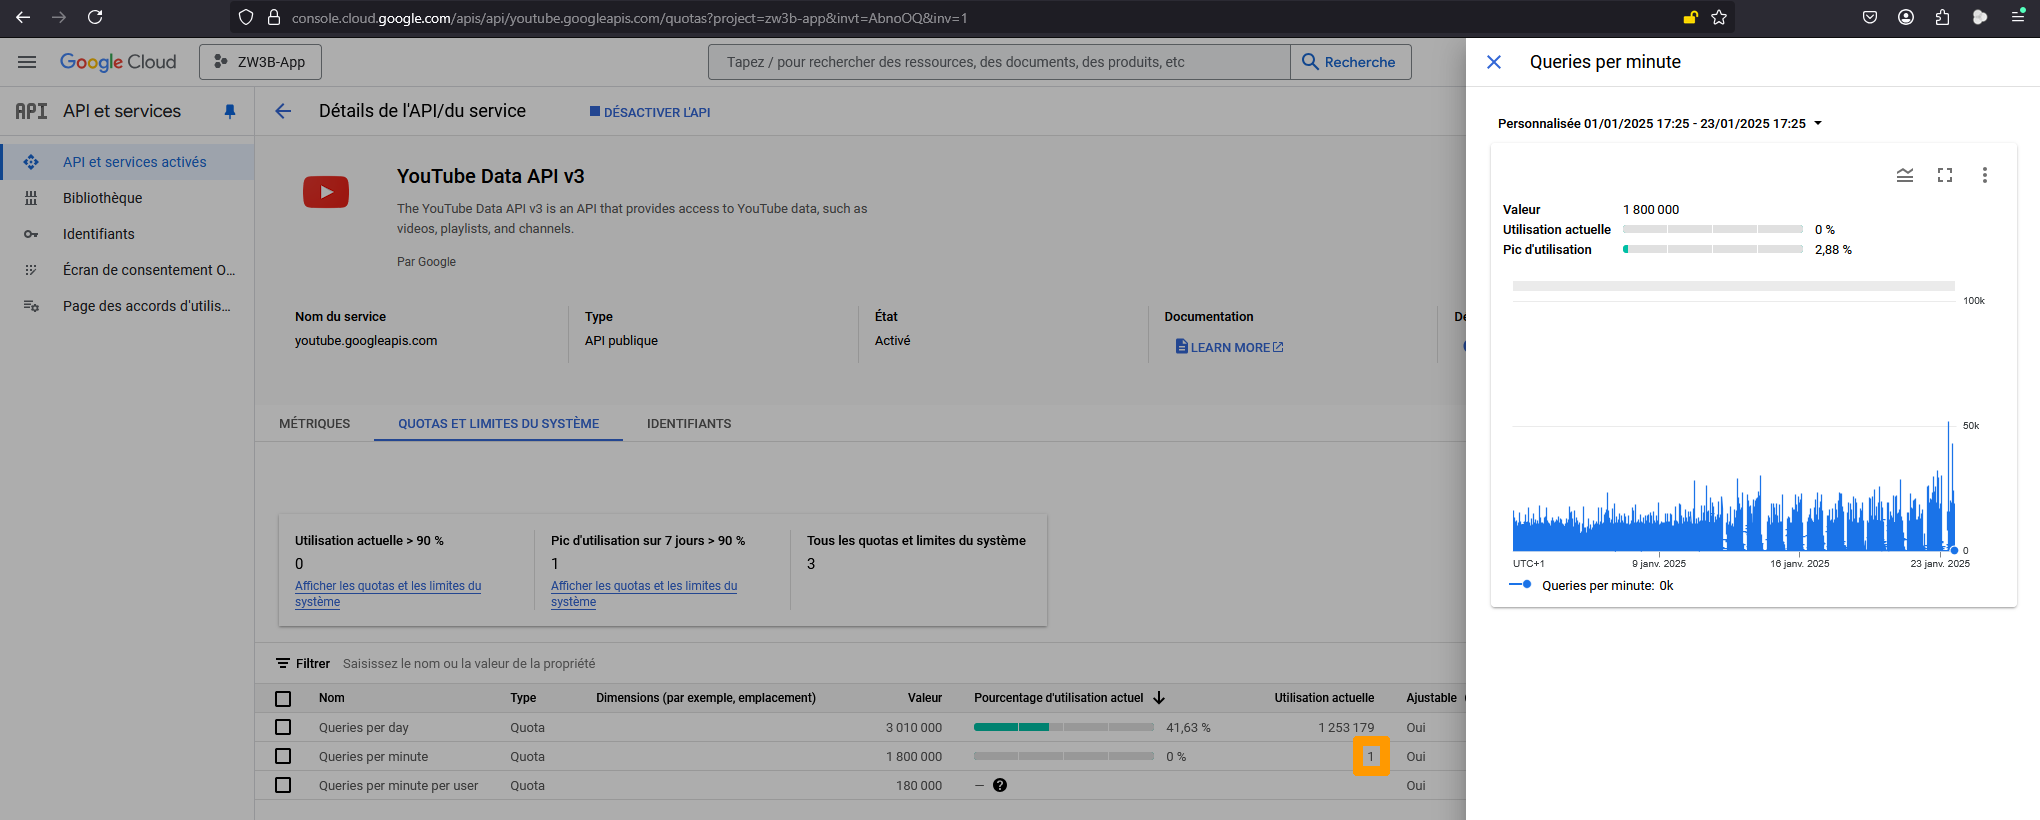Go back using the details page arrow
Screen dimensions: 2040x820
click(283, 111)
